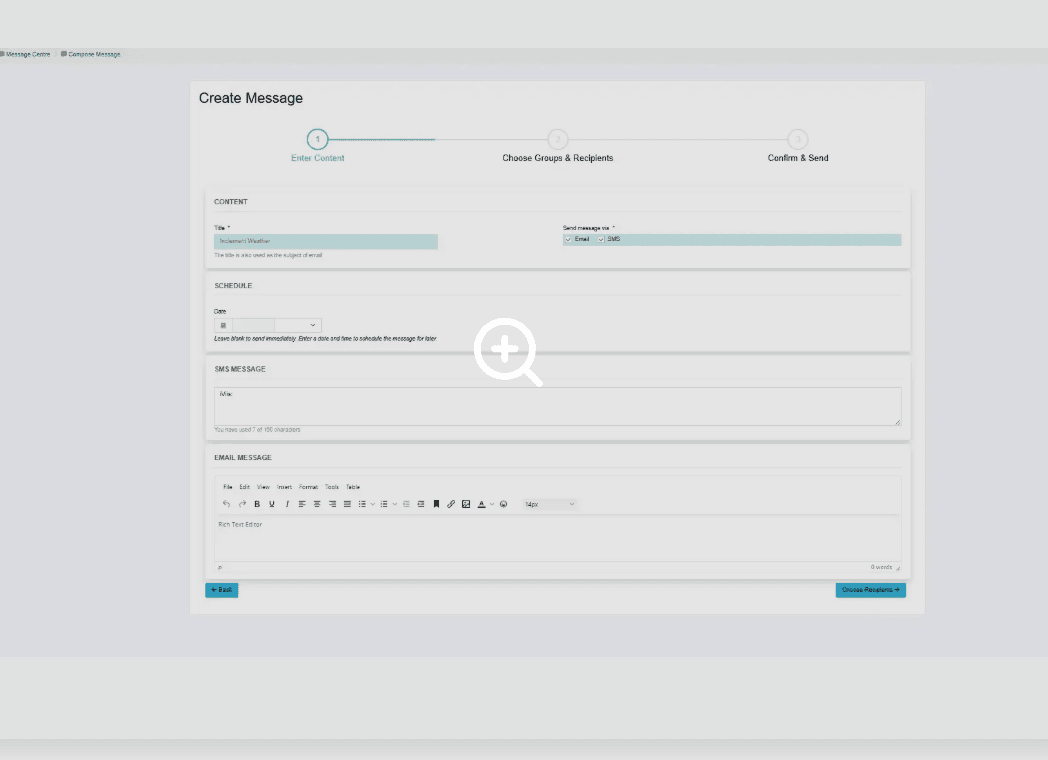Insert a numbered list in the editor
The height and width of the screenshot is (760, 1048).
[x=384, y=504]
